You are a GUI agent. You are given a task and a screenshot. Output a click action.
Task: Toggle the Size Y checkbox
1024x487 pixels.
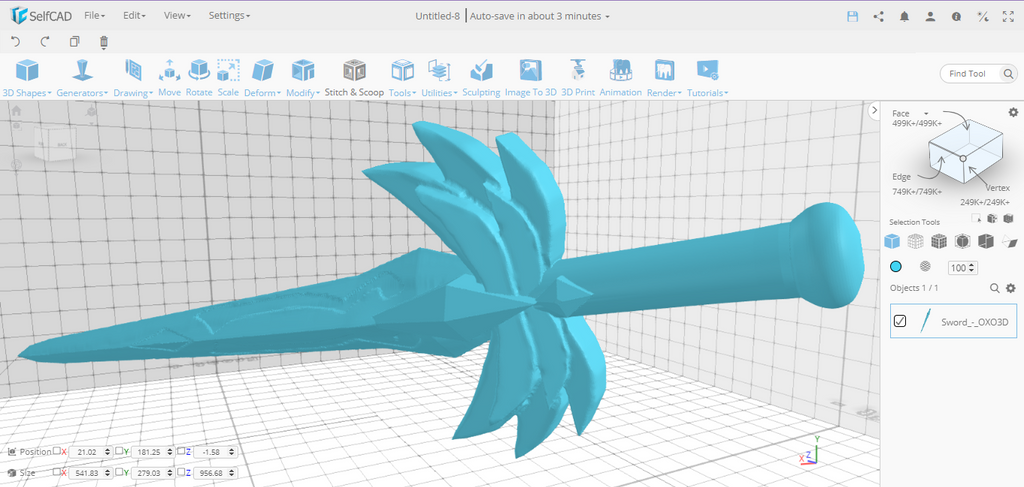[x=119, y=471]
